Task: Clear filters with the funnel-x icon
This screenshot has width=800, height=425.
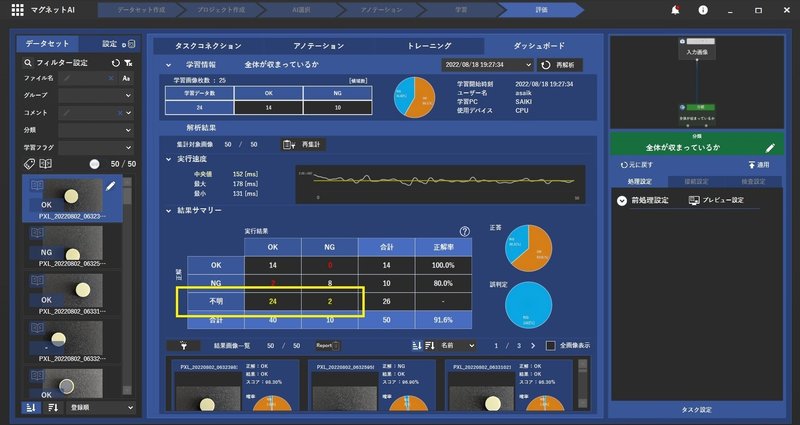Action: (129, 63)
